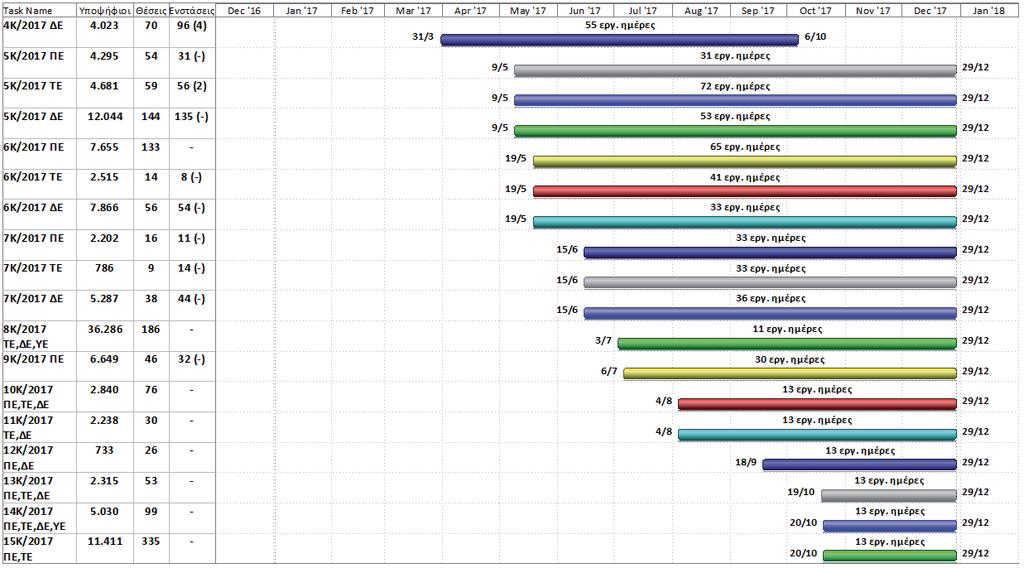Screen dimensions: 1024x568
Task: Click the 31/3 start date label
Action: 423,37
